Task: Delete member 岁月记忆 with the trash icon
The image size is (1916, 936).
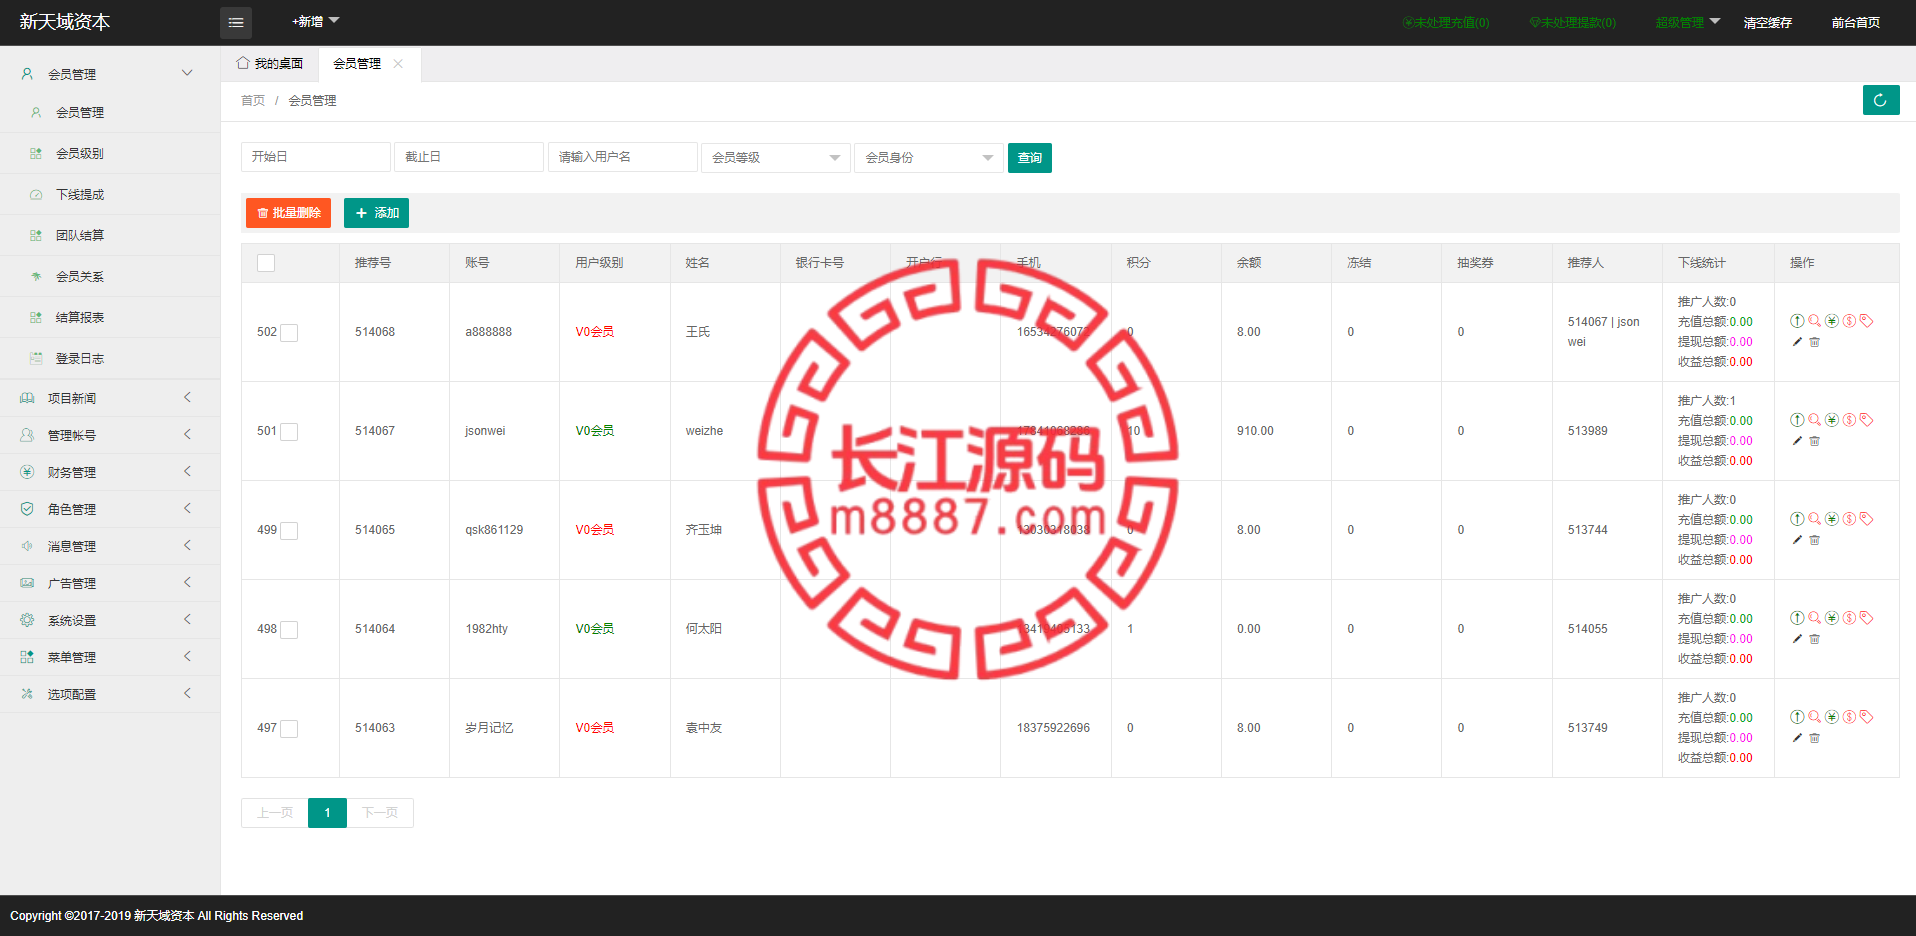Action: click(x=1815, y=738)
